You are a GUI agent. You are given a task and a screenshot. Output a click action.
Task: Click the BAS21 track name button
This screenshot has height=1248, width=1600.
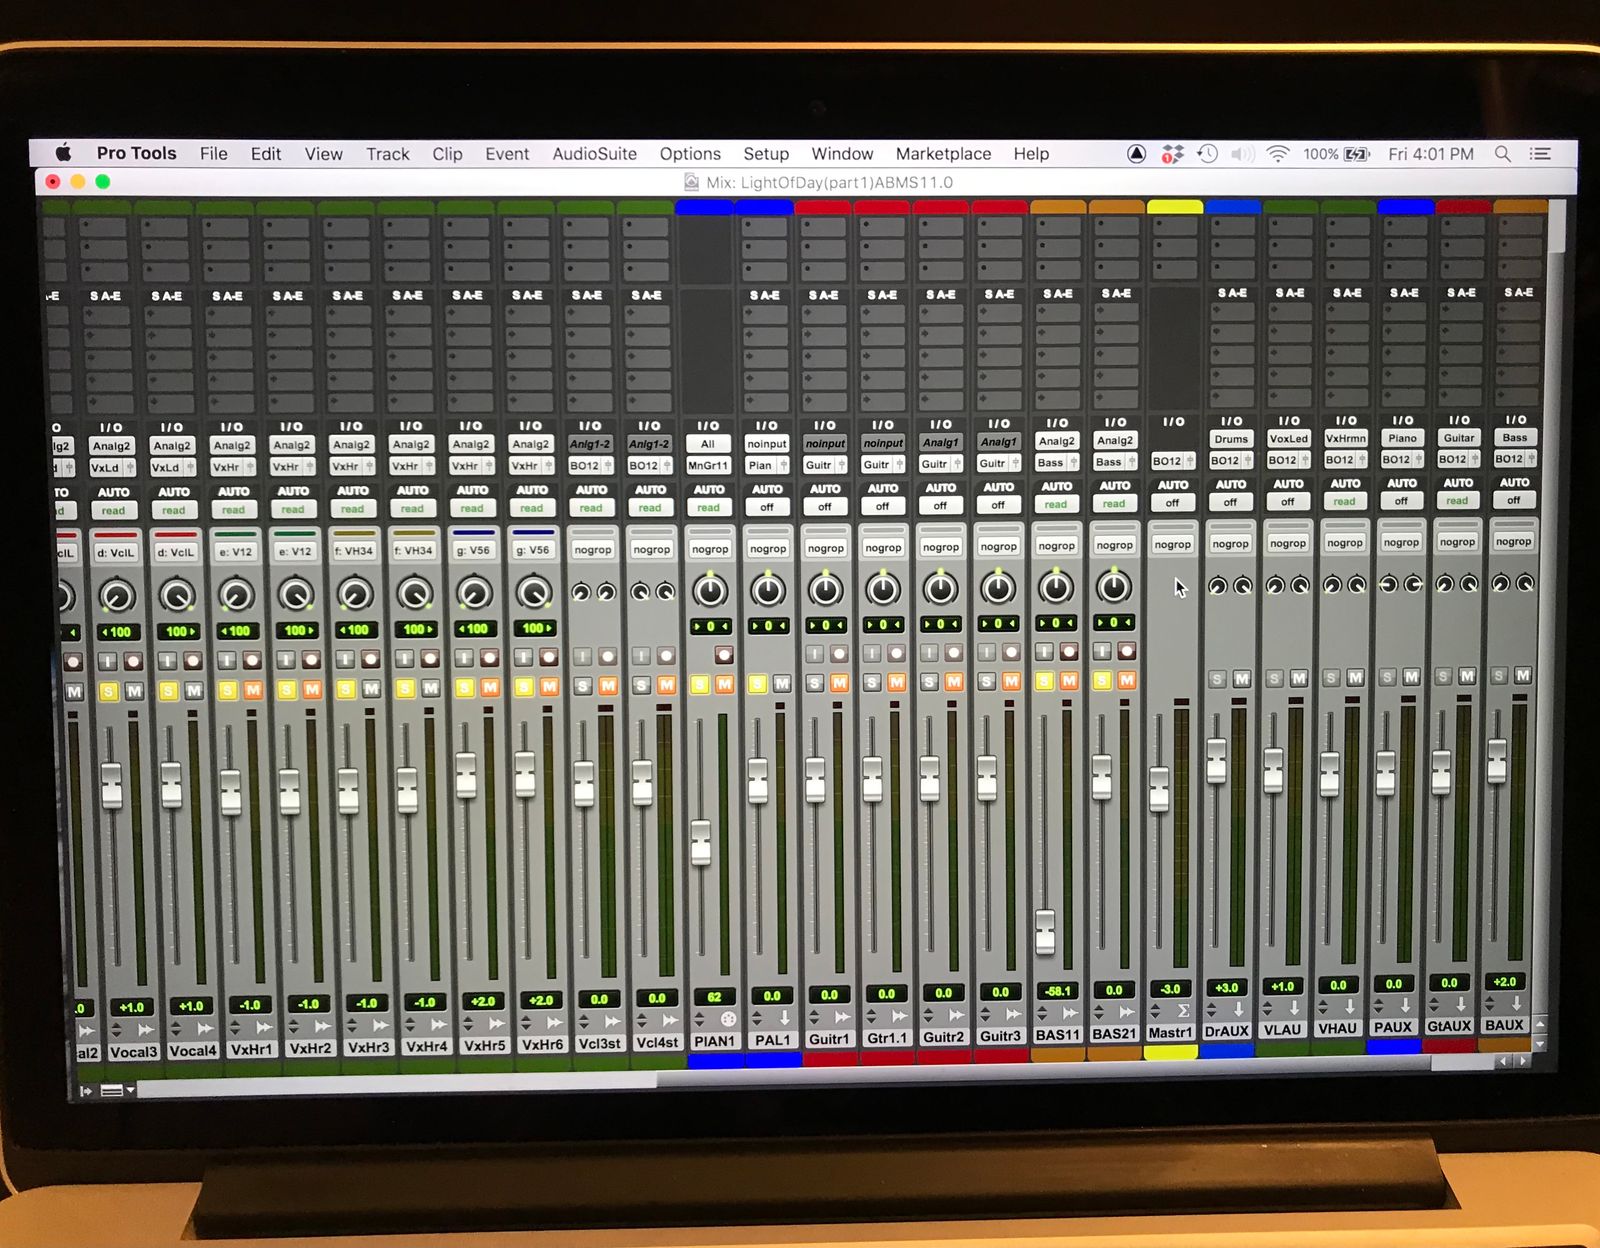point(1113,1034)
